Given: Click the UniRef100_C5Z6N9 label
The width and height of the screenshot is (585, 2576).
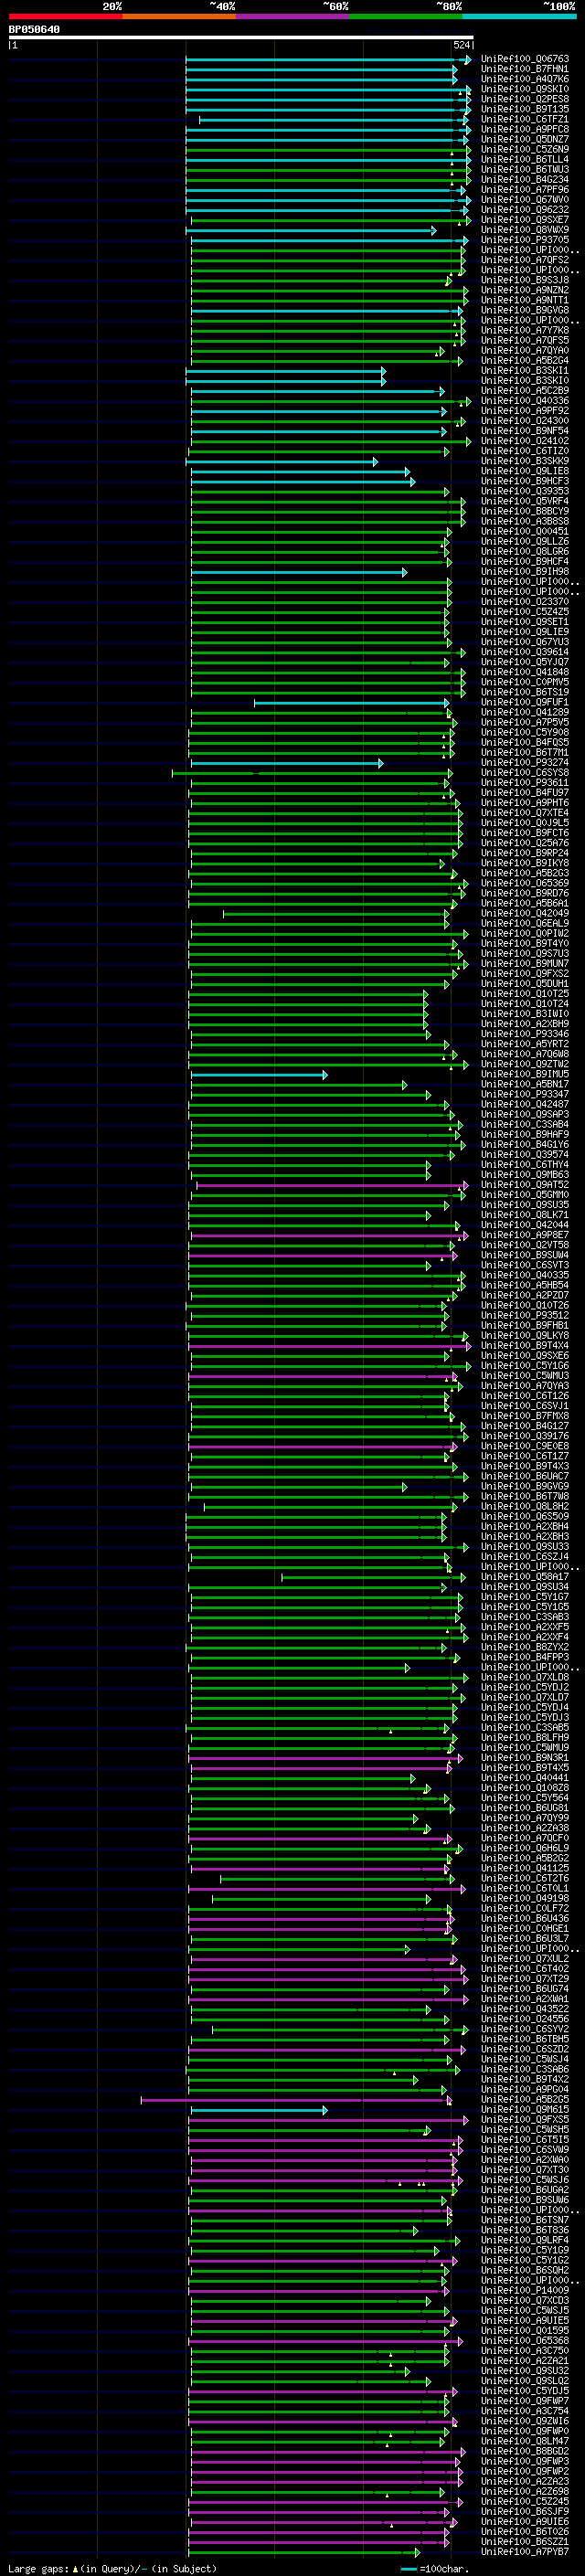Looking at the screenshot, I should (525, 150).
